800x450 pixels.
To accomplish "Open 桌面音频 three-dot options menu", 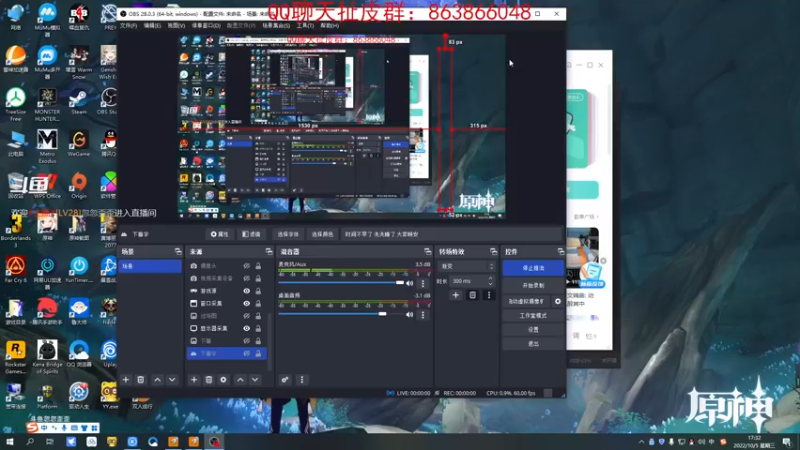I will point(422,315).
